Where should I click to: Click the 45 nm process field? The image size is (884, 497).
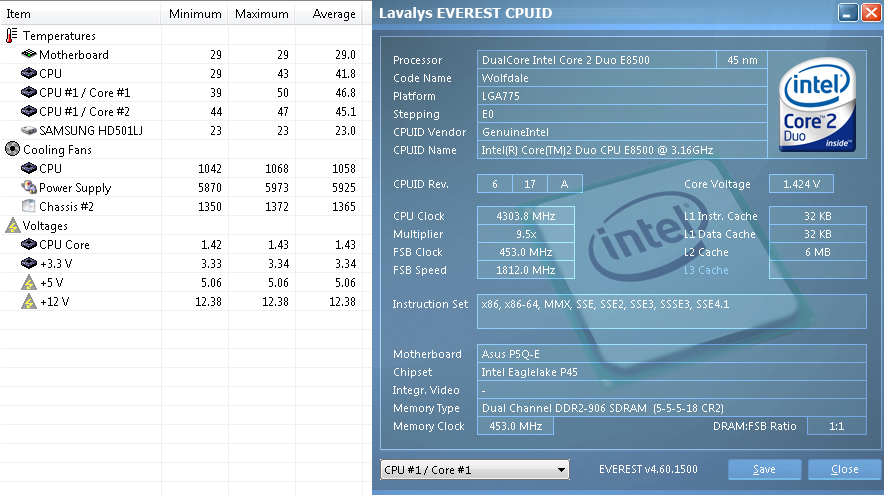coord(742,60)
